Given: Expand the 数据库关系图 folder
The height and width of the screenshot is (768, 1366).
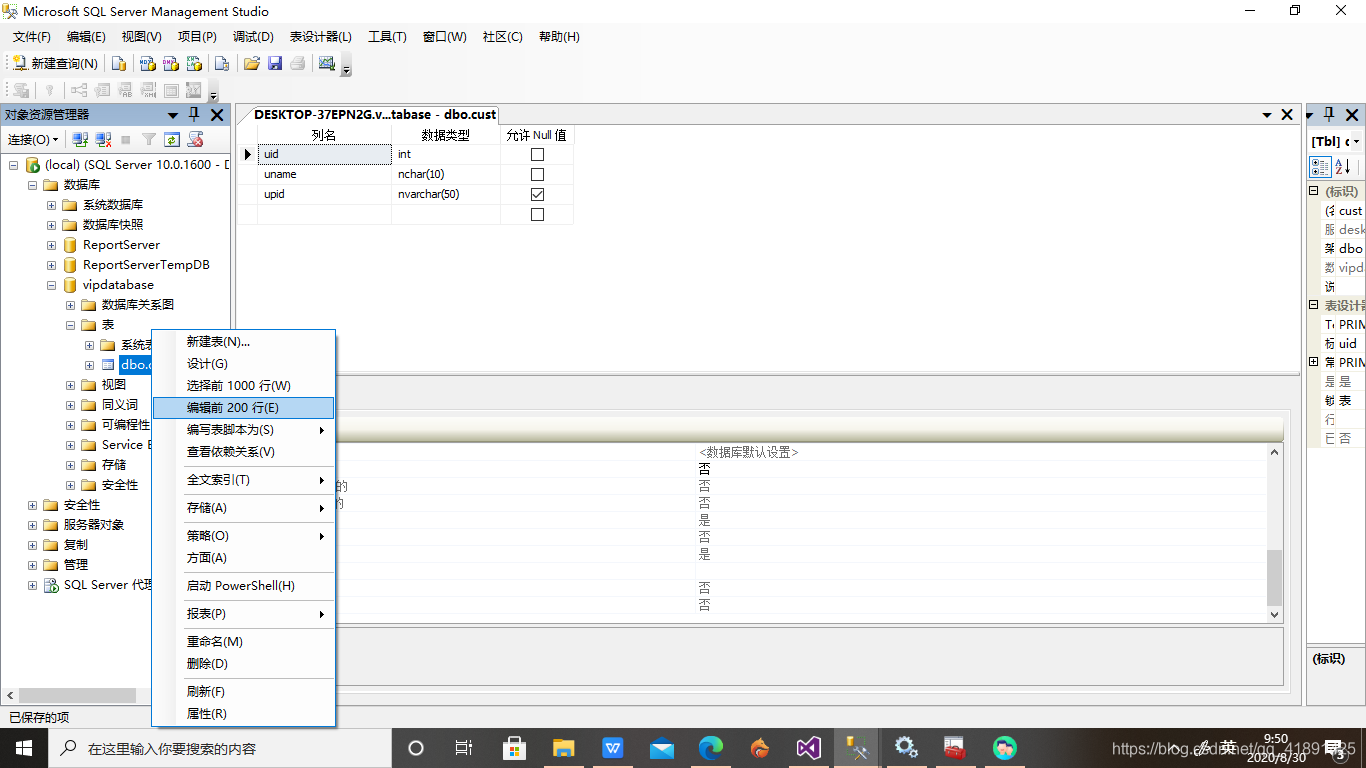Looking at the screenshot, I should 70,305.
